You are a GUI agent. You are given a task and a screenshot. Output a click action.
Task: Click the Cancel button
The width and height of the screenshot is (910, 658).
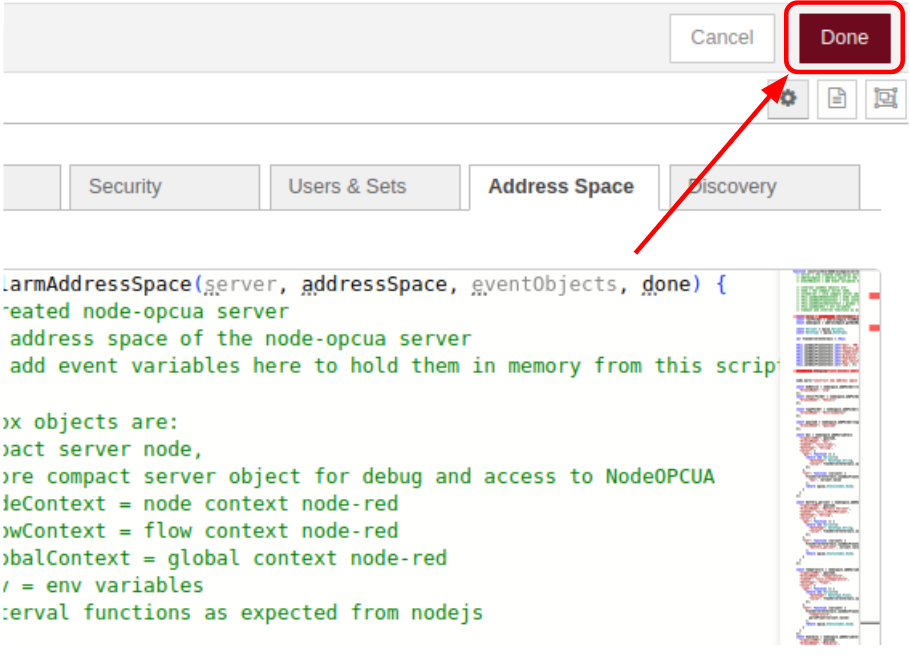[721, 38]
